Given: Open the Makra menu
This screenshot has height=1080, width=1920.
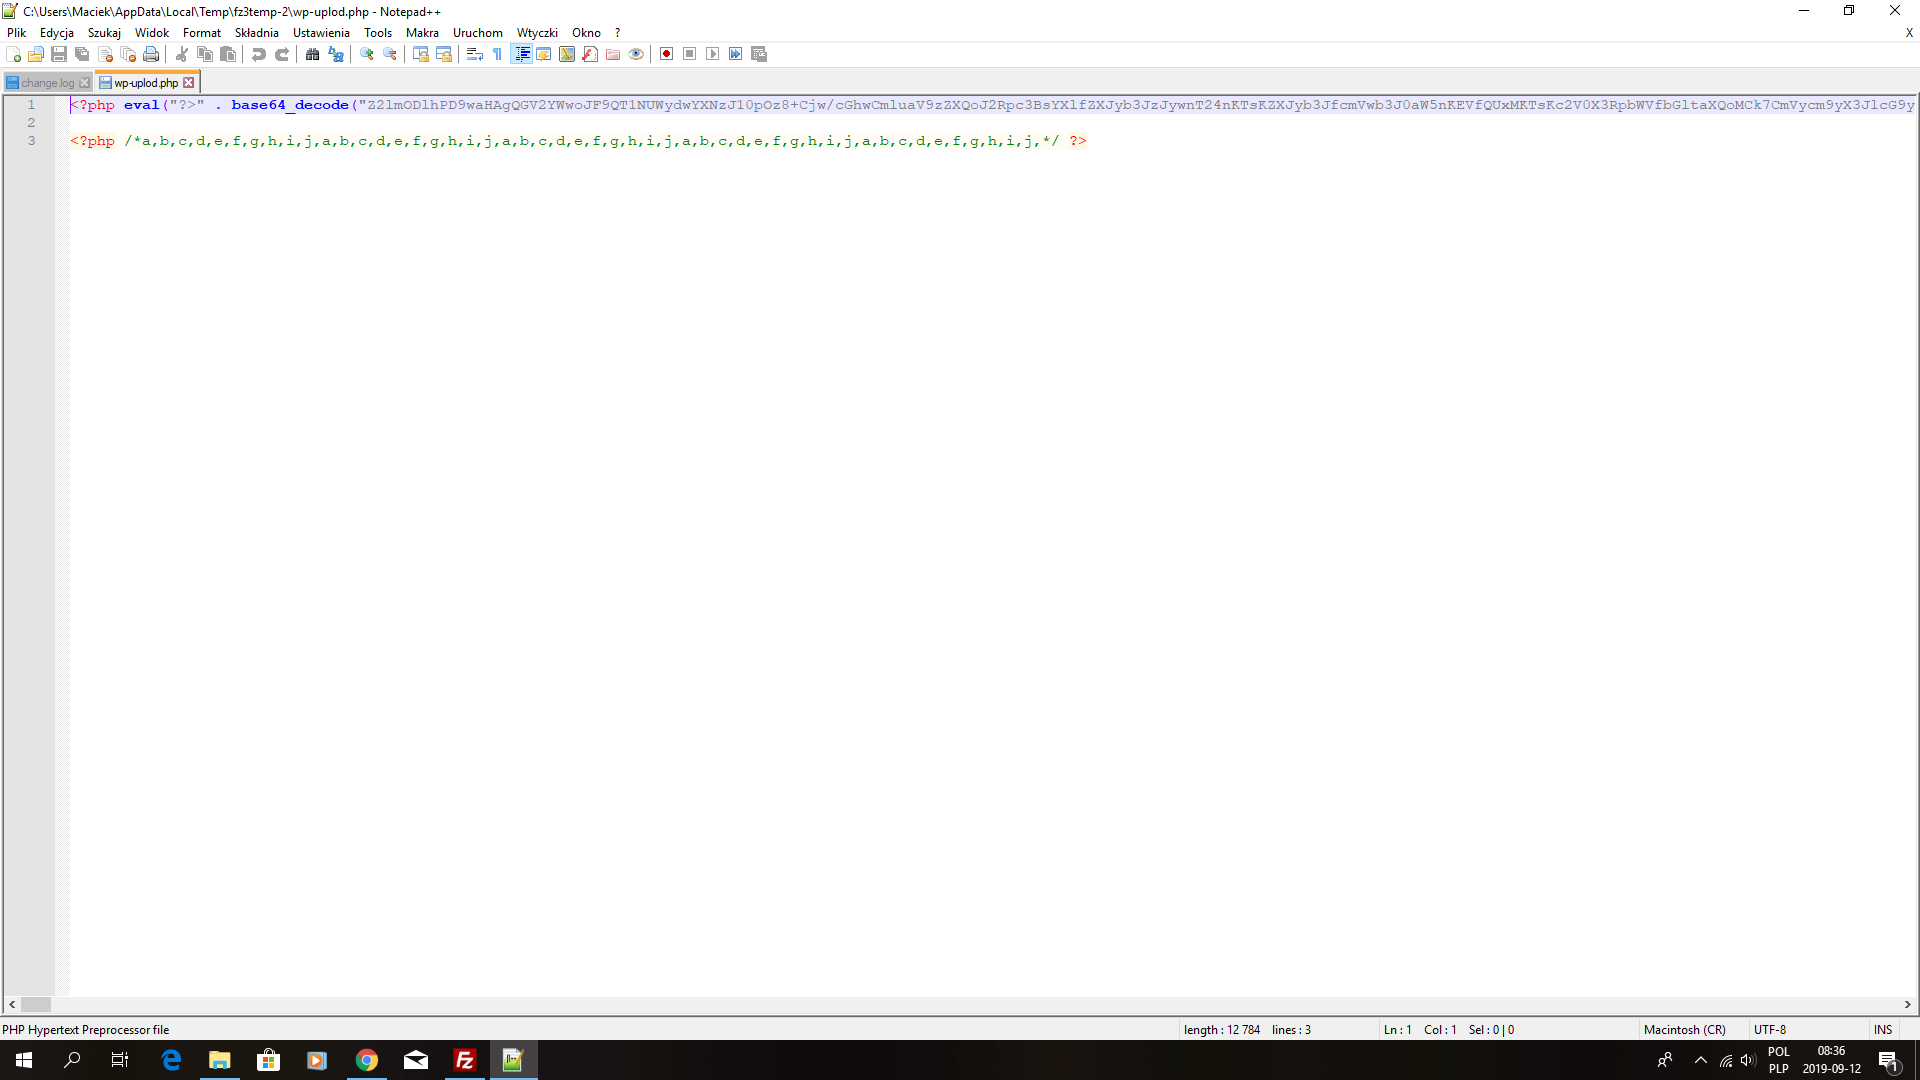Looking at the screenshot, I should coord(422,33).
